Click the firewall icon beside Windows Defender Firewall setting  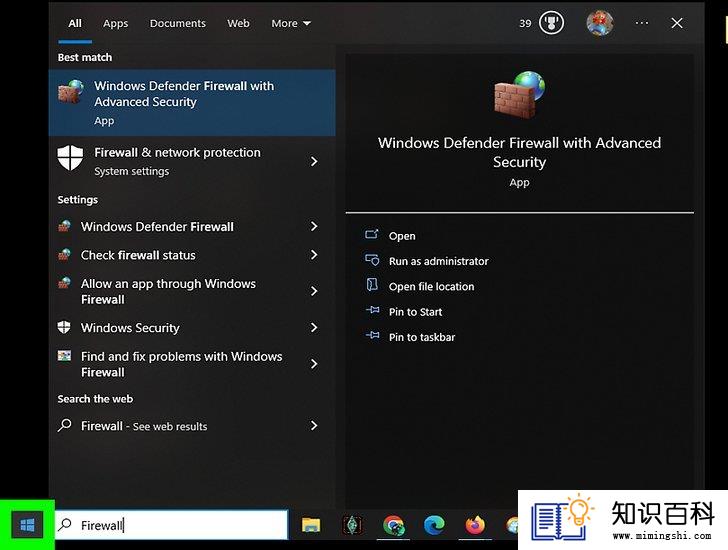[x=64, y=226]
